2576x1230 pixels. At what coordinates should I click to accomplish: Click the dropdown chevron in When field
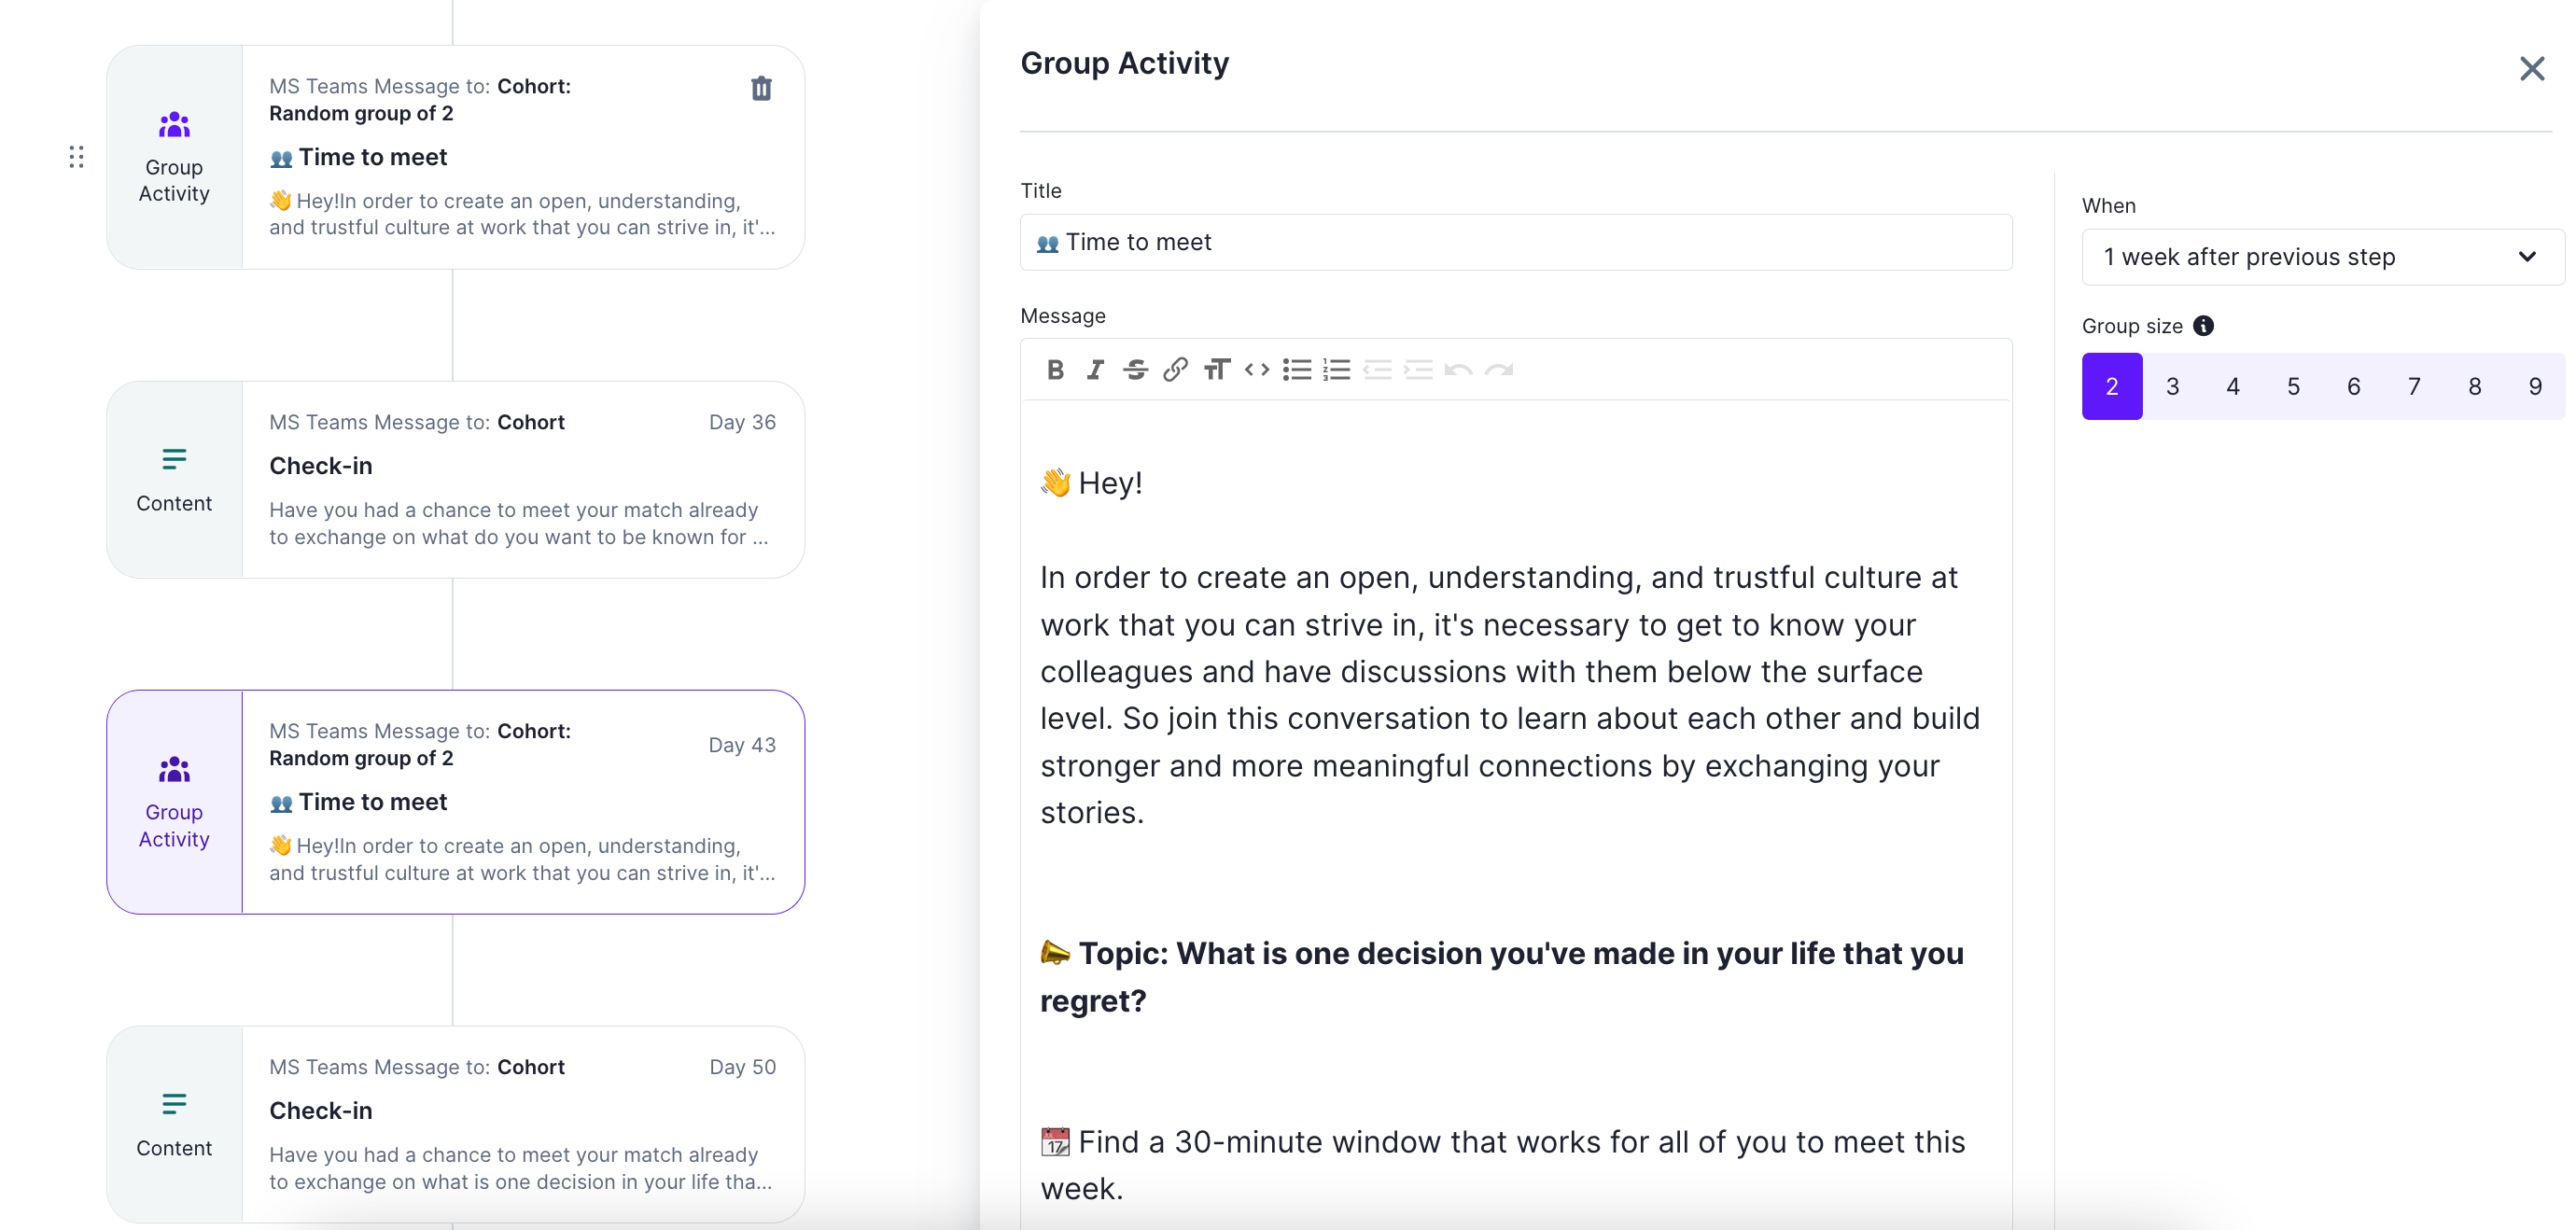(x=2527, y=257)
